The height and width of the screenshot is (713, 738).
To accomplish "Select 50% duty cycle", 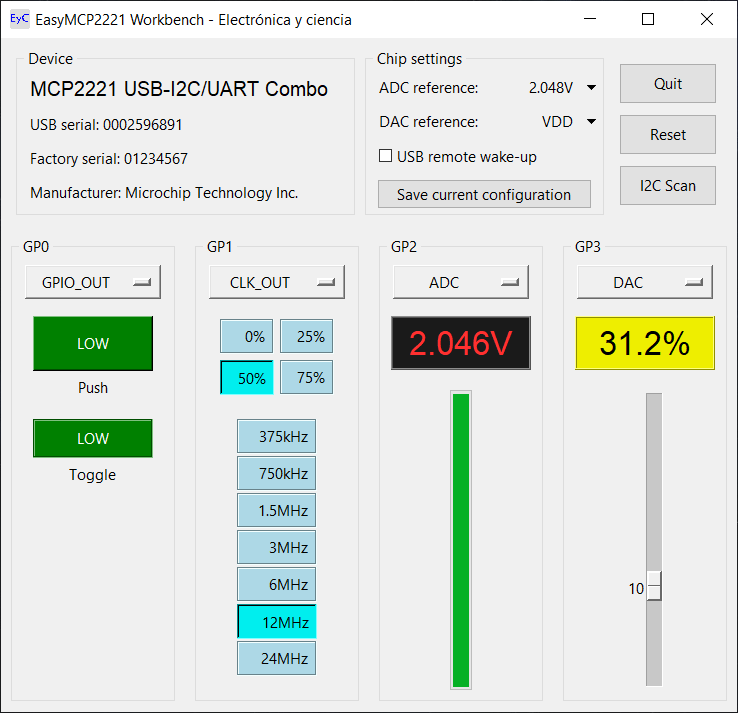I will pyautogui.click(x=246, y=377).
